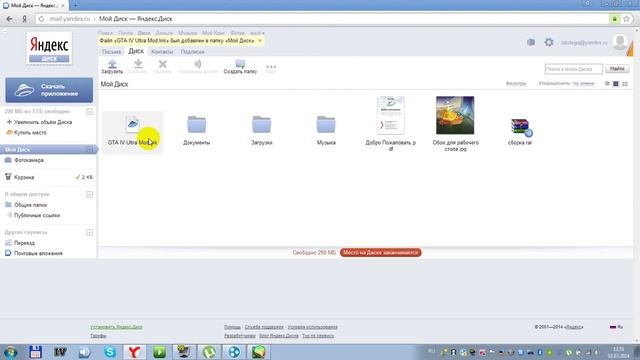
Task: Click the Переезд link in sidebar
Action: 24,243
